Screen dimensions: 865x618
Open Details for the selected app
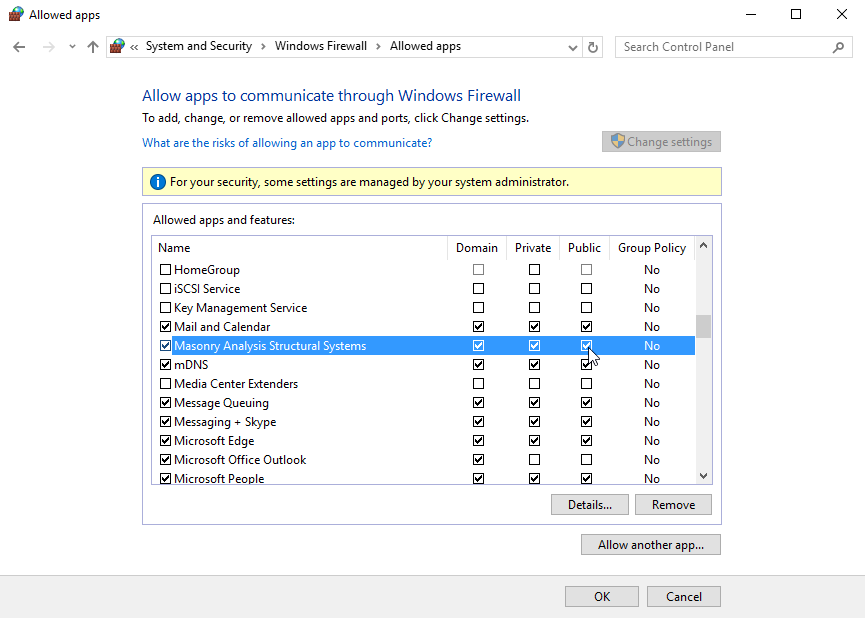pyautogui.click(x=590, y=505)
